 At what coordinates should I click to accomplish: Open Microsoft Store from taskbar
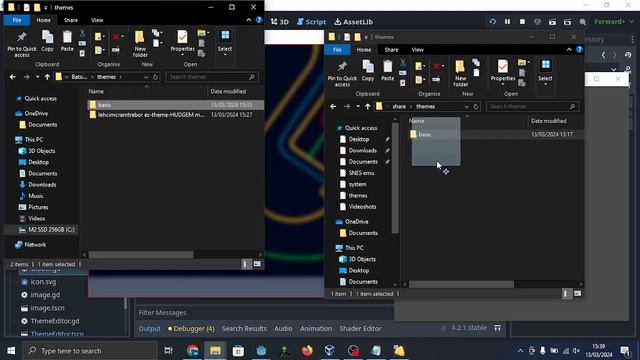[238, 351]
